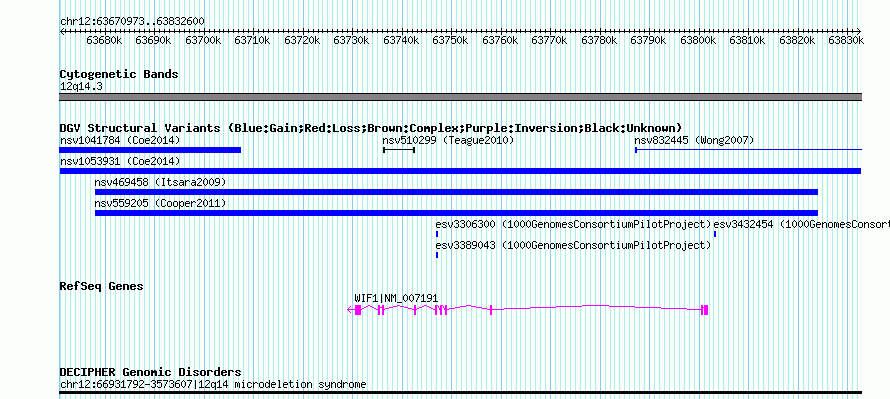Click the DECIPHER Genomic Disorders track title

coord(150,372)
